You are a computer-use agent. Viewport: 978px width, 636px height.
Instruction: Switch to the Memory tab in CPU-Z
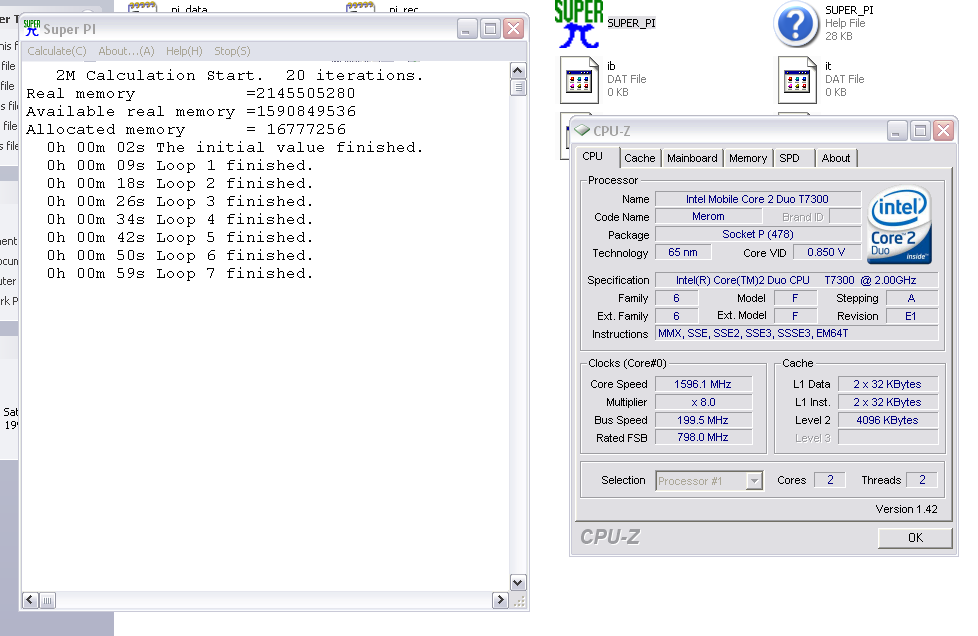point(748,158)
